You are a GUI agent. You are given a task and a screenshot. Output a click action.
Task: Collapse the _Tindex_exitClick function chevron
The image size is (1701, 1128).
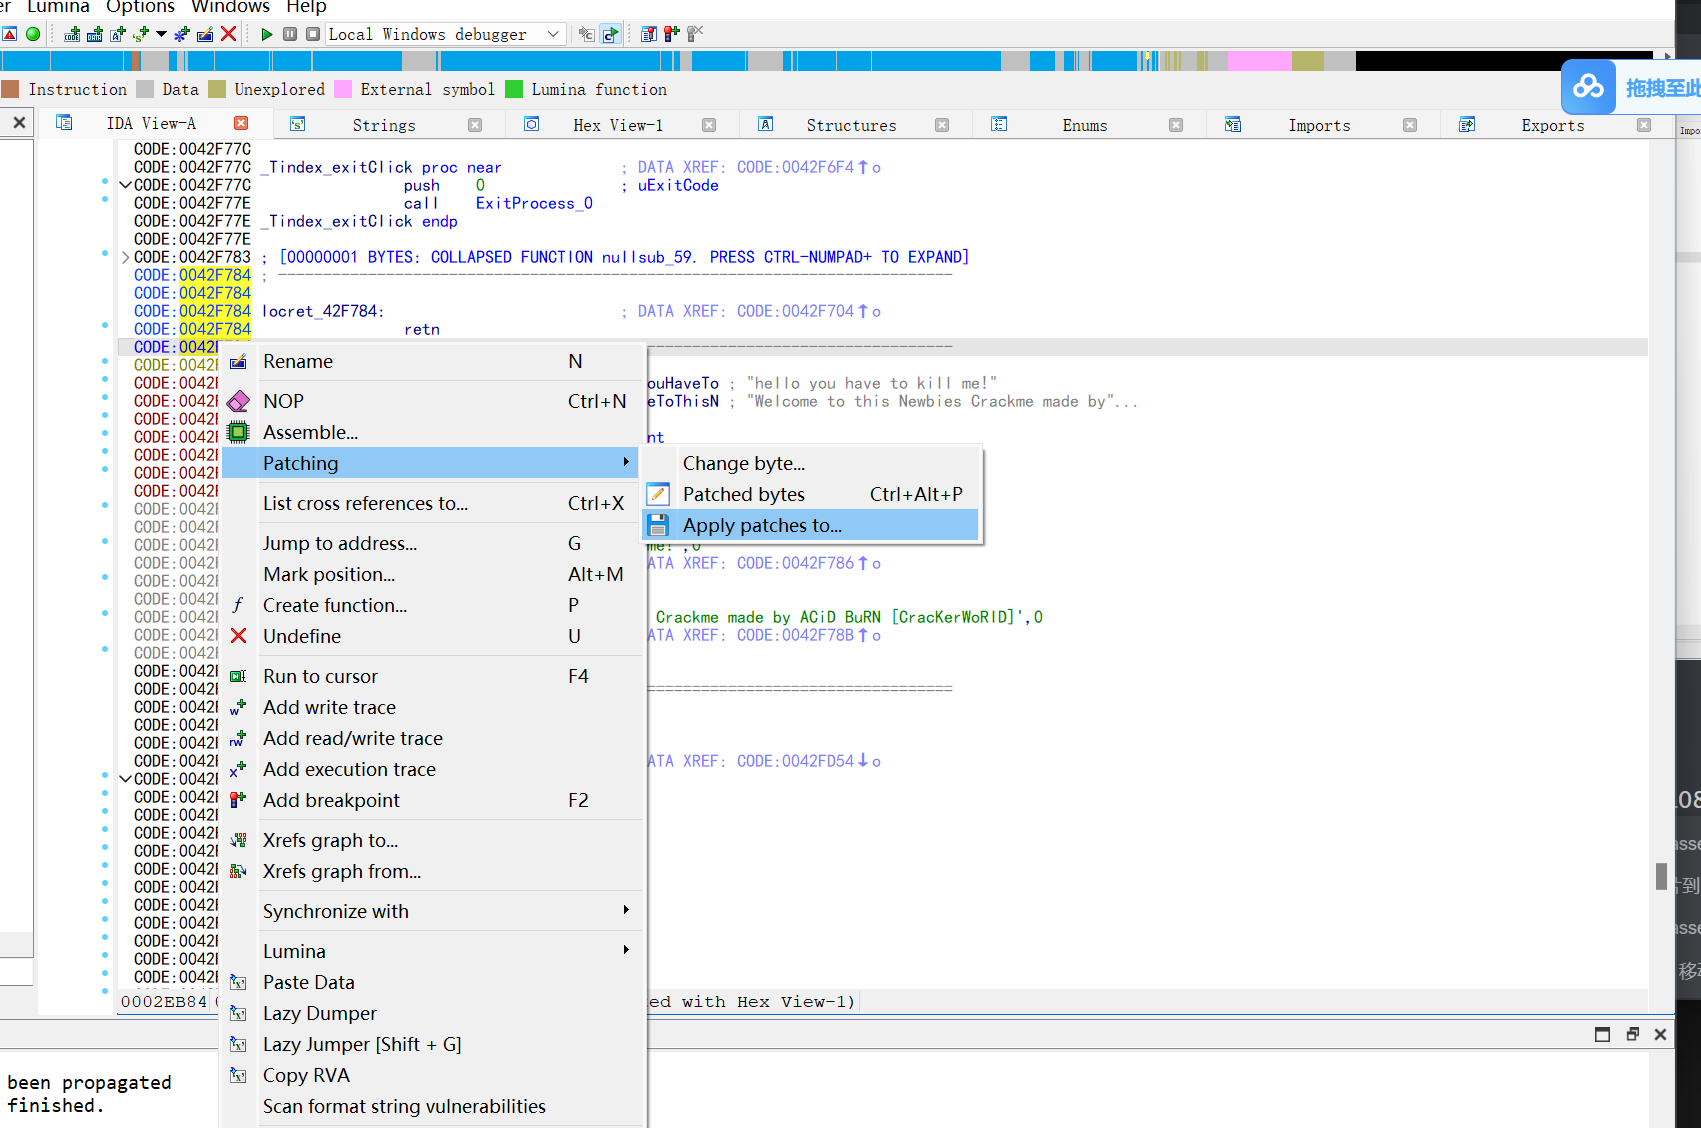[x=125, y=185]
